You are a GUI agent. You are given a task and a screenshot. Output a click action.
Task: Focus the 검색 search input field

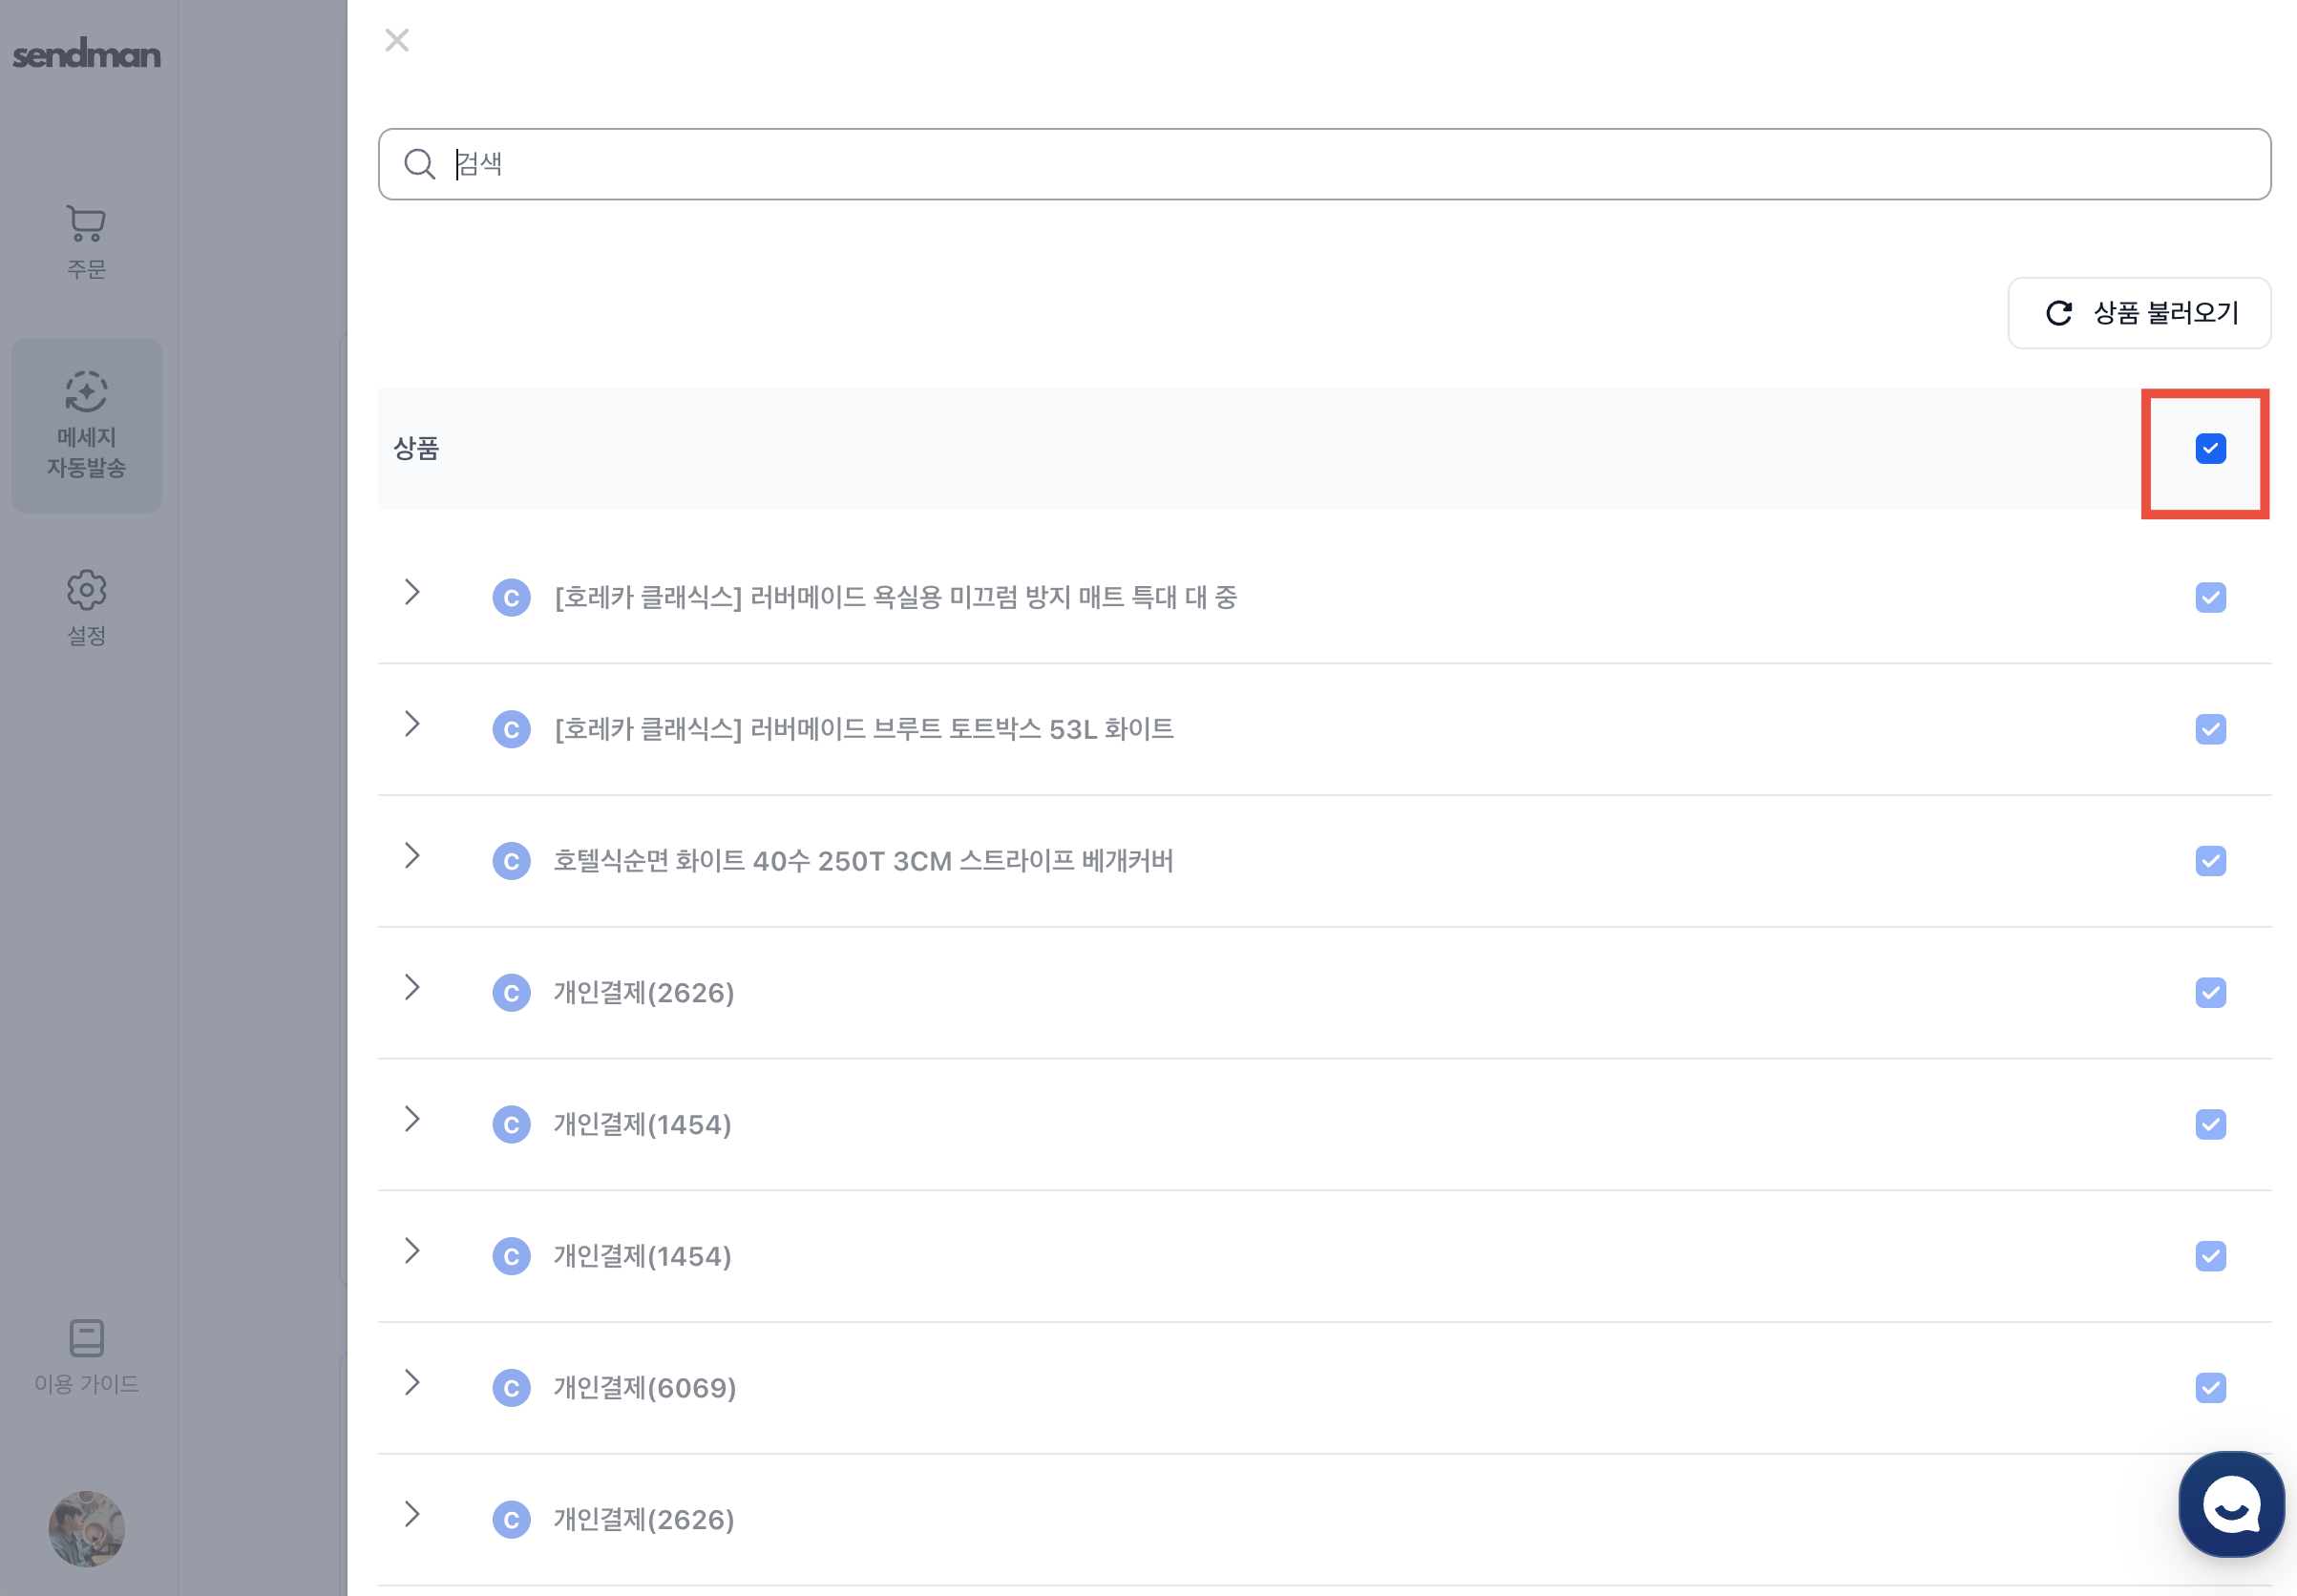1340,164
